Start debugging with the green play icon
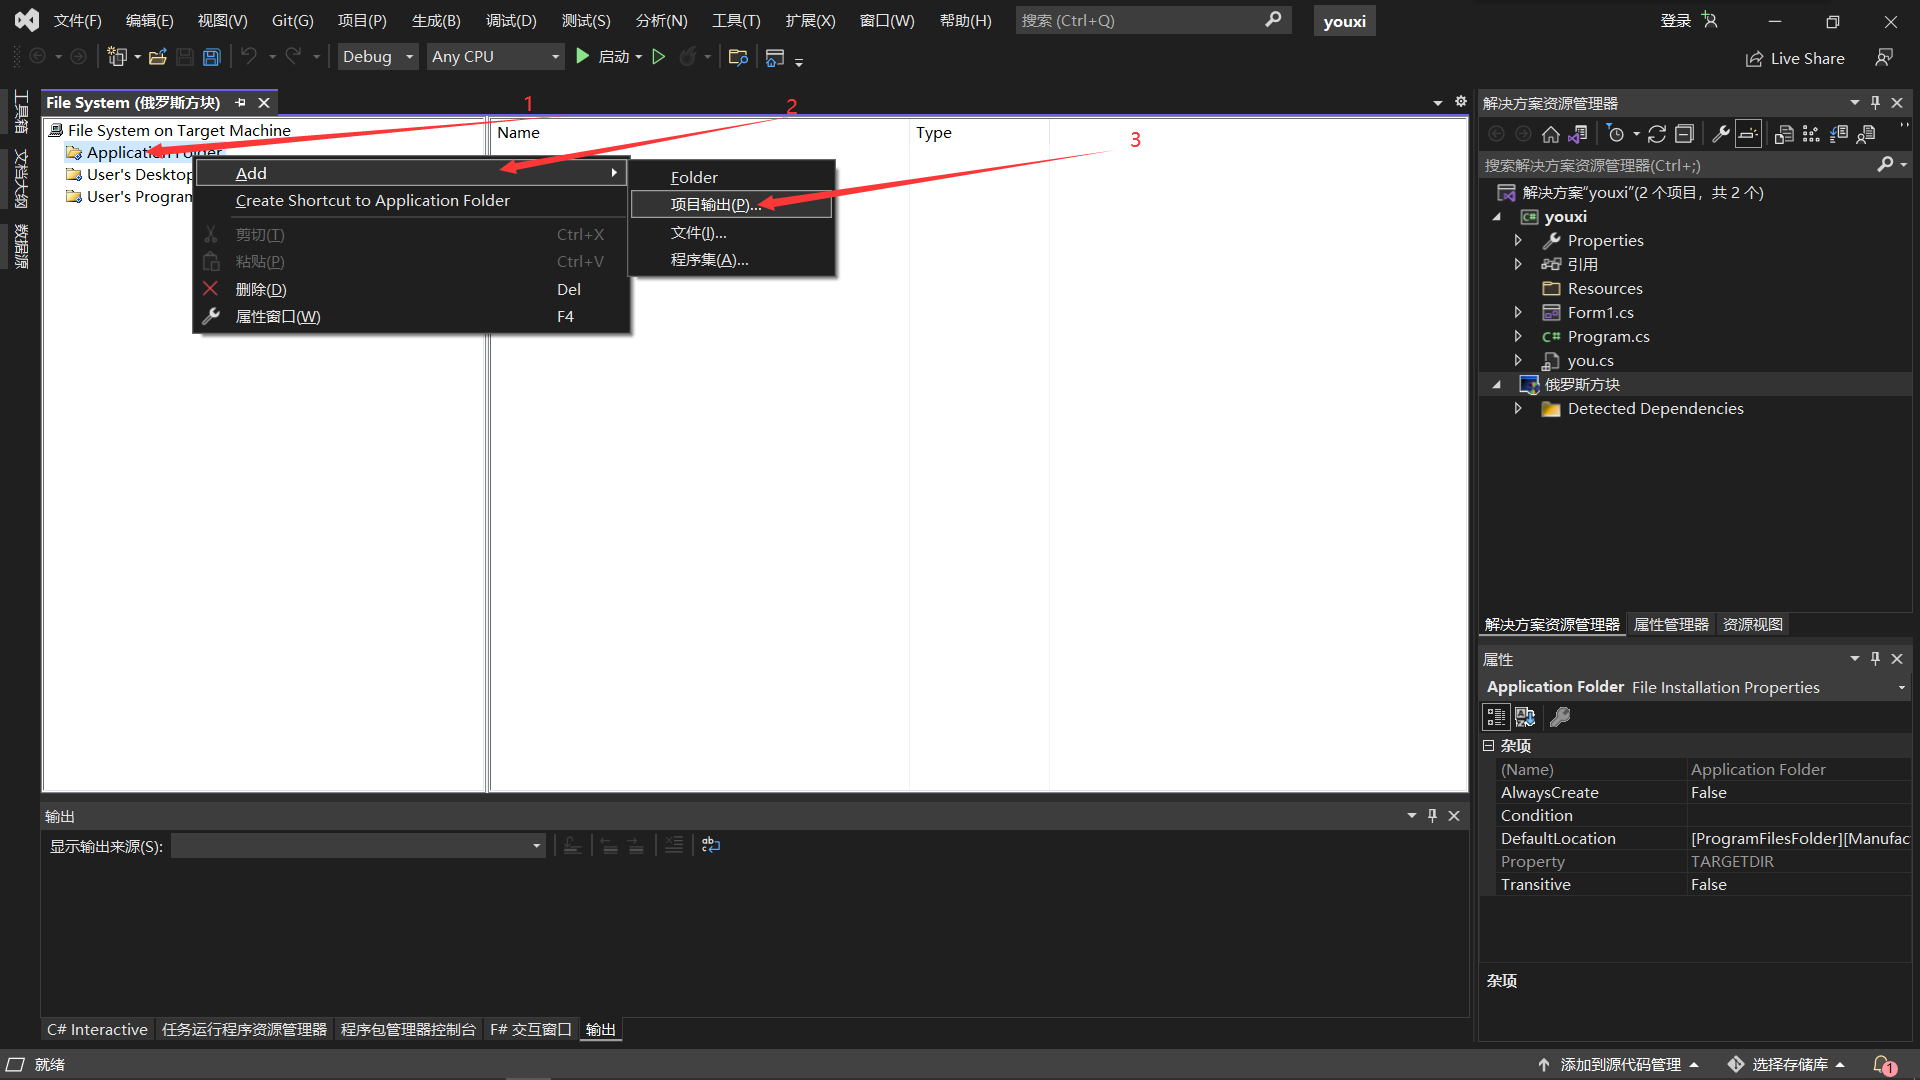The height and width of the screenshot is (1080, 1920). click(x=583, y=57)
